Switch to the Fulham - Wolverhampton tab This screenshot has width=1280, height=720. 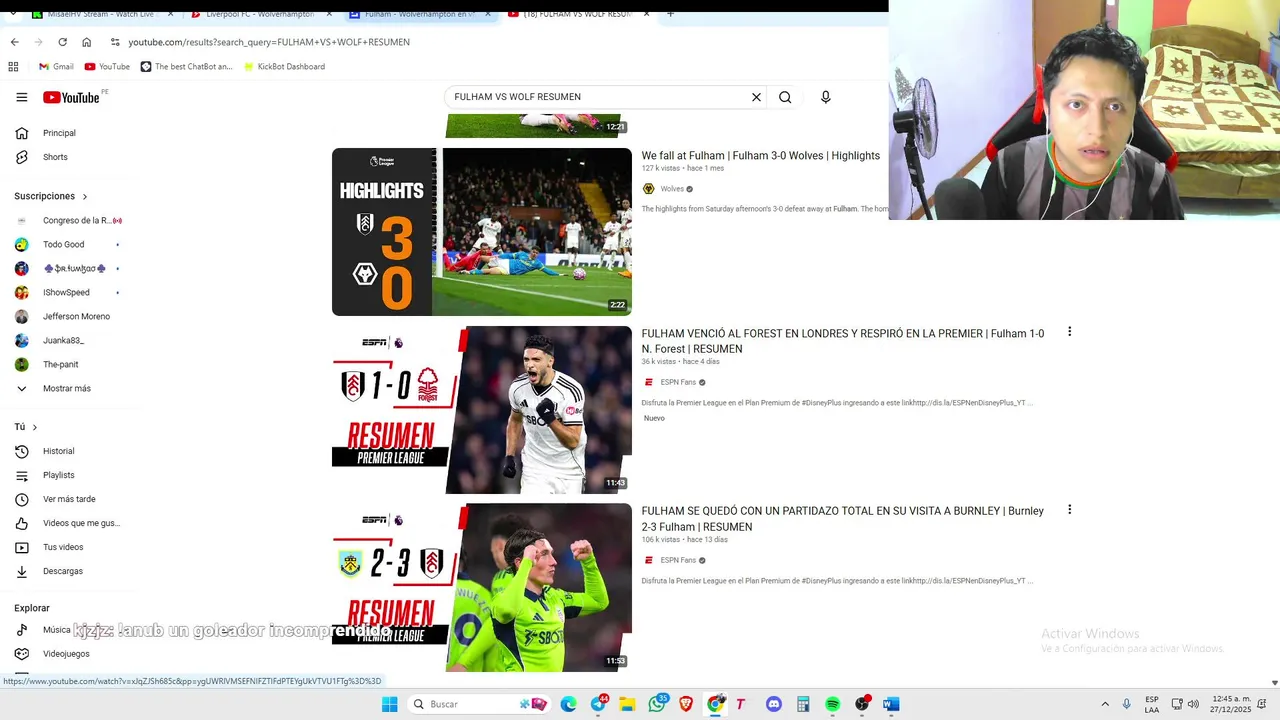click(418, 14)
